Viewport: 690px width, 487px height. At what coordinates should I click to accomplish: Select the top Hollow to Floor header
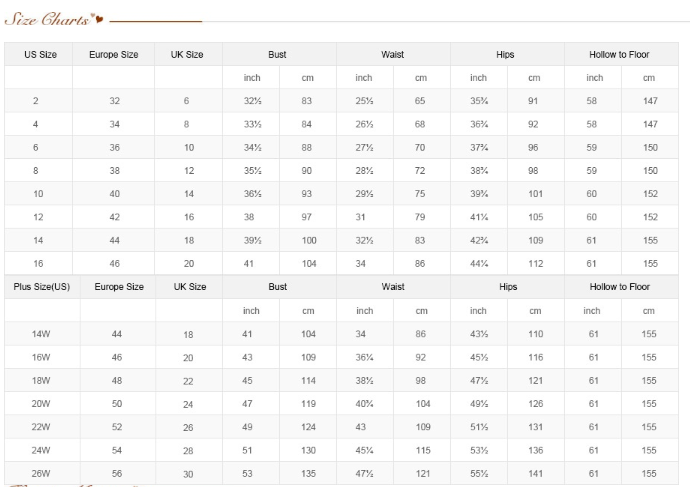pos(621,54)
